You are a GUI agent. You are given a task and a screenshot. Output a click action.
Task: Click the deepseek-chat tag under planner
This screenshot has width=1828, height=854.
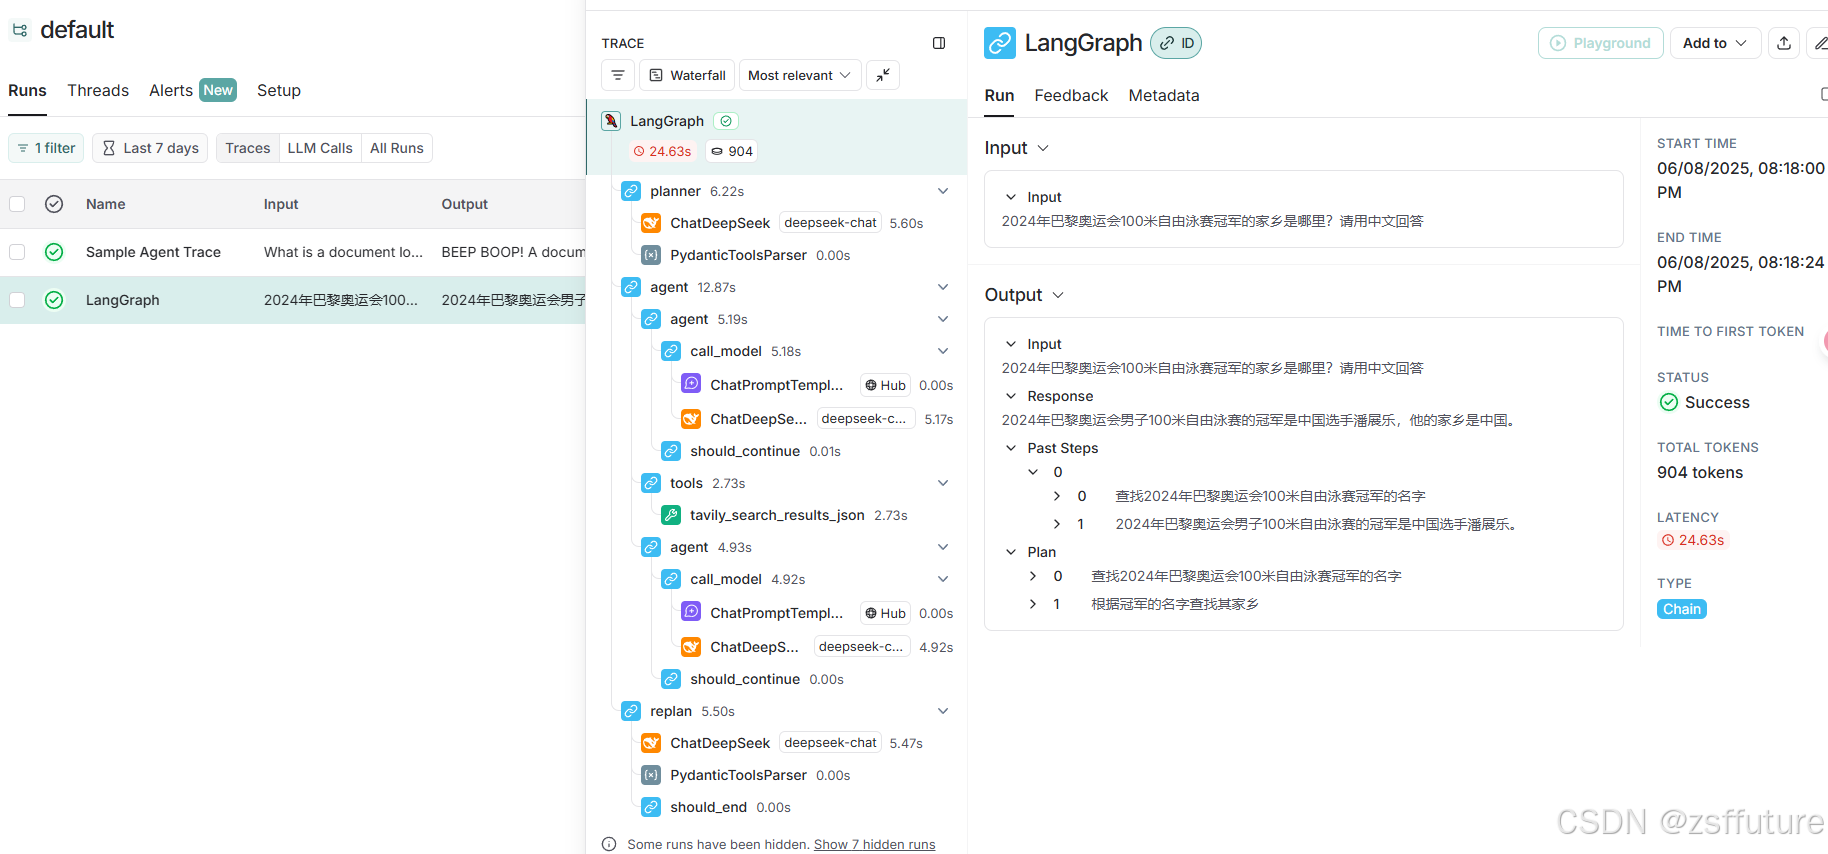(x=830, y=223)
